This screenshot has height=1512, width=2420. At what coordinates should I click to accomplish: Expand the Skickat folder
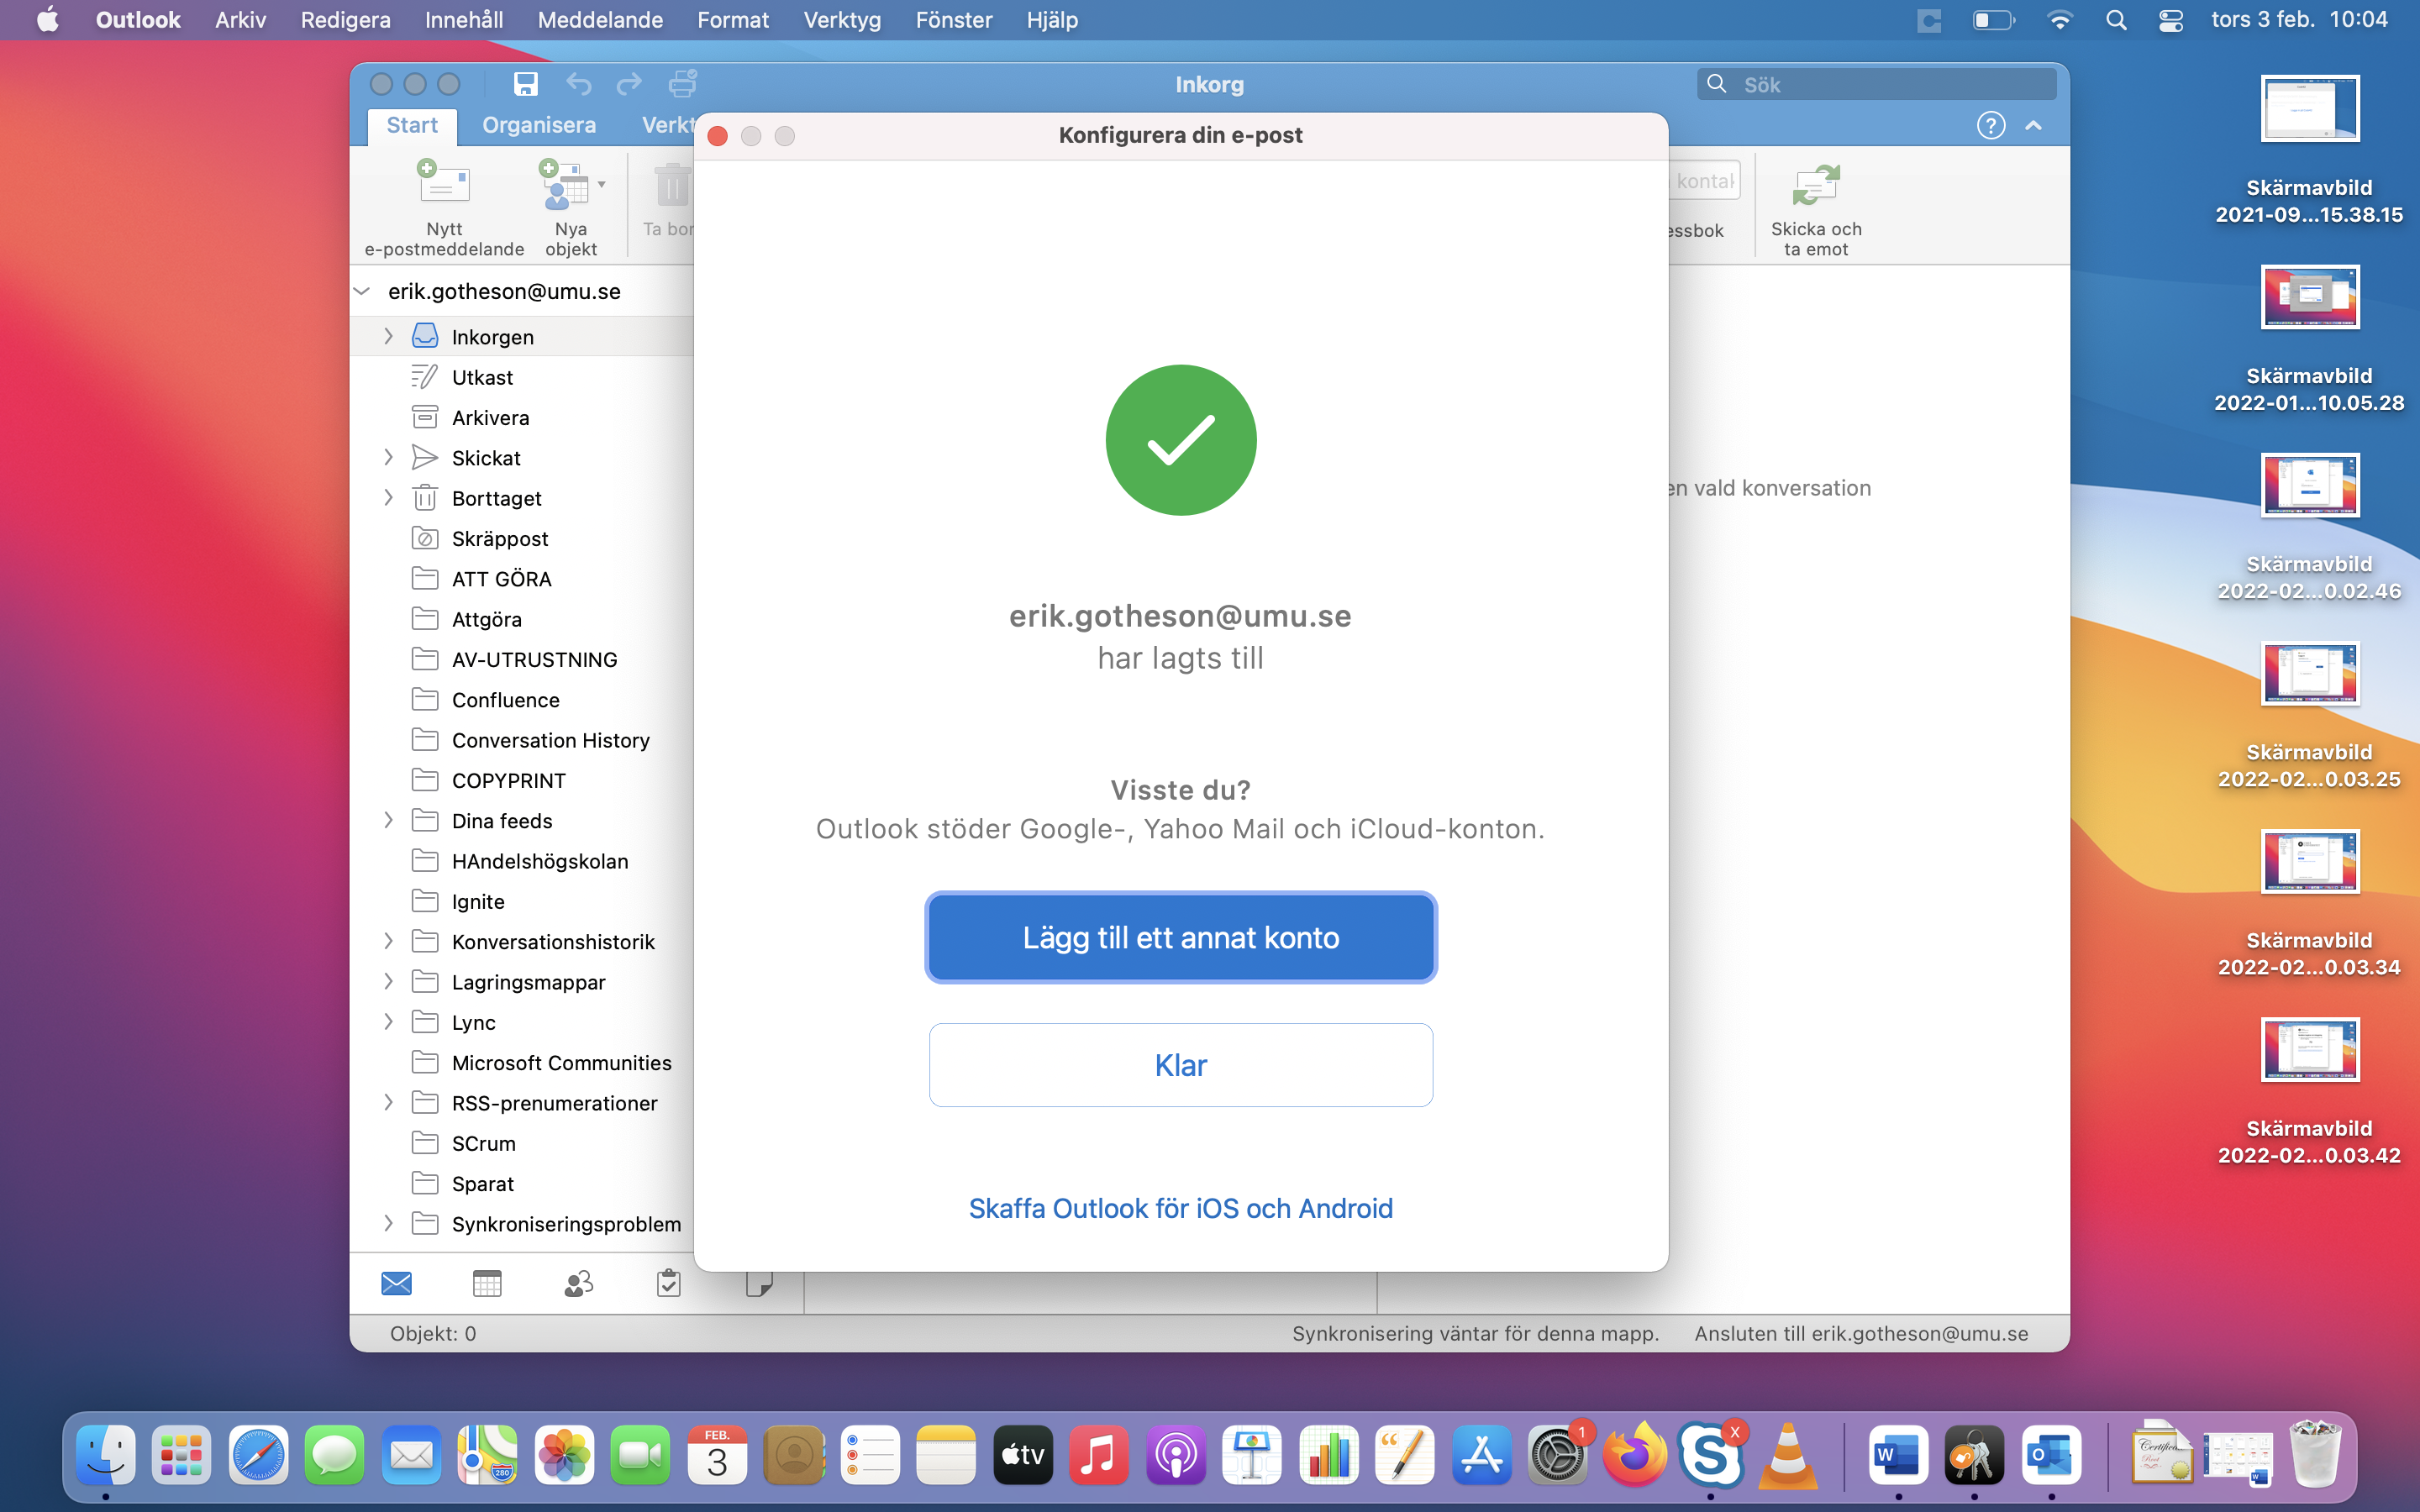[x=388, y=458]
